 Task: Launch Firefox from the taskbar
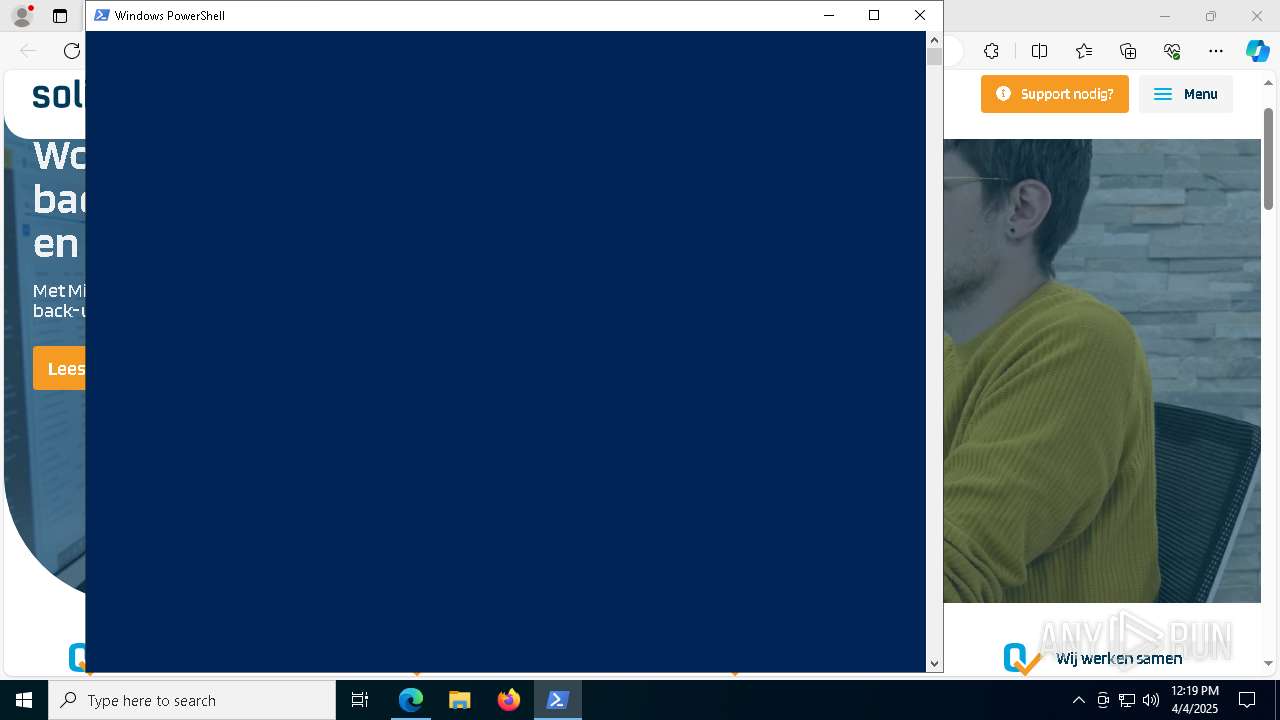coord(509,700)
